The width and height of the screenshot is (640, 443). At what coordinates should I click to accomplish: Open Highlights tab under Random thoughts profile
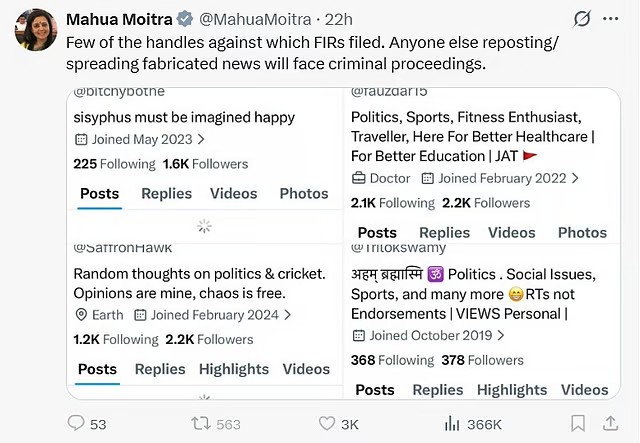click(x=233, y=369)
